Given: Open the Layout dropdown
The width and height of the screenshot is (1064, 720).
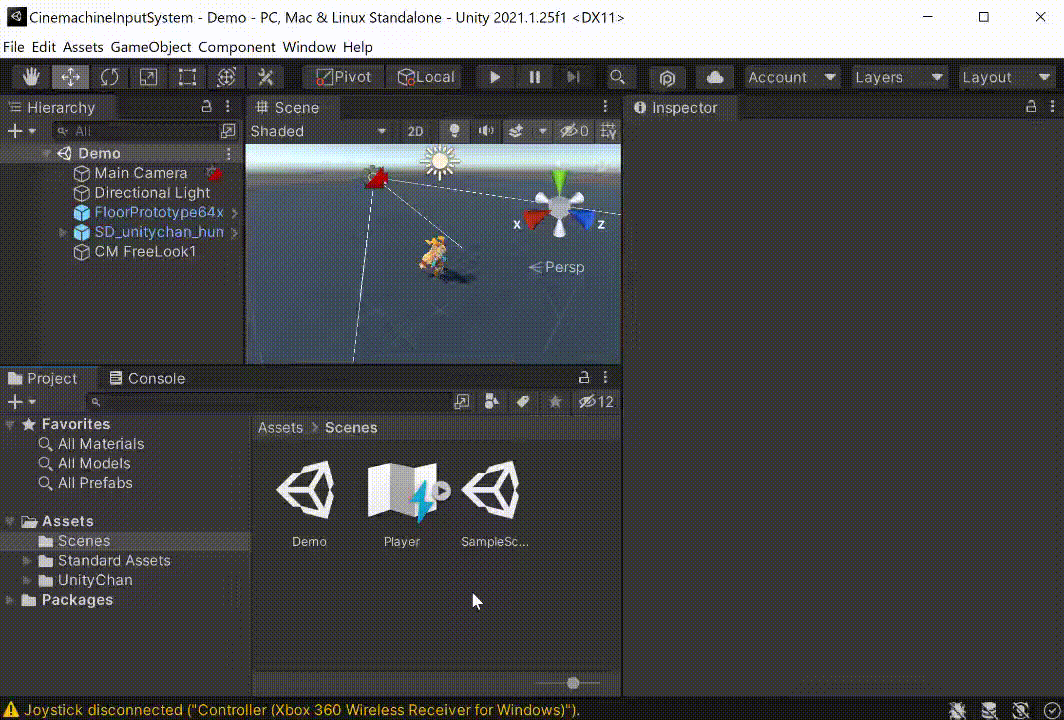Looking at the screenshot, I should (x=1006, y=77).
